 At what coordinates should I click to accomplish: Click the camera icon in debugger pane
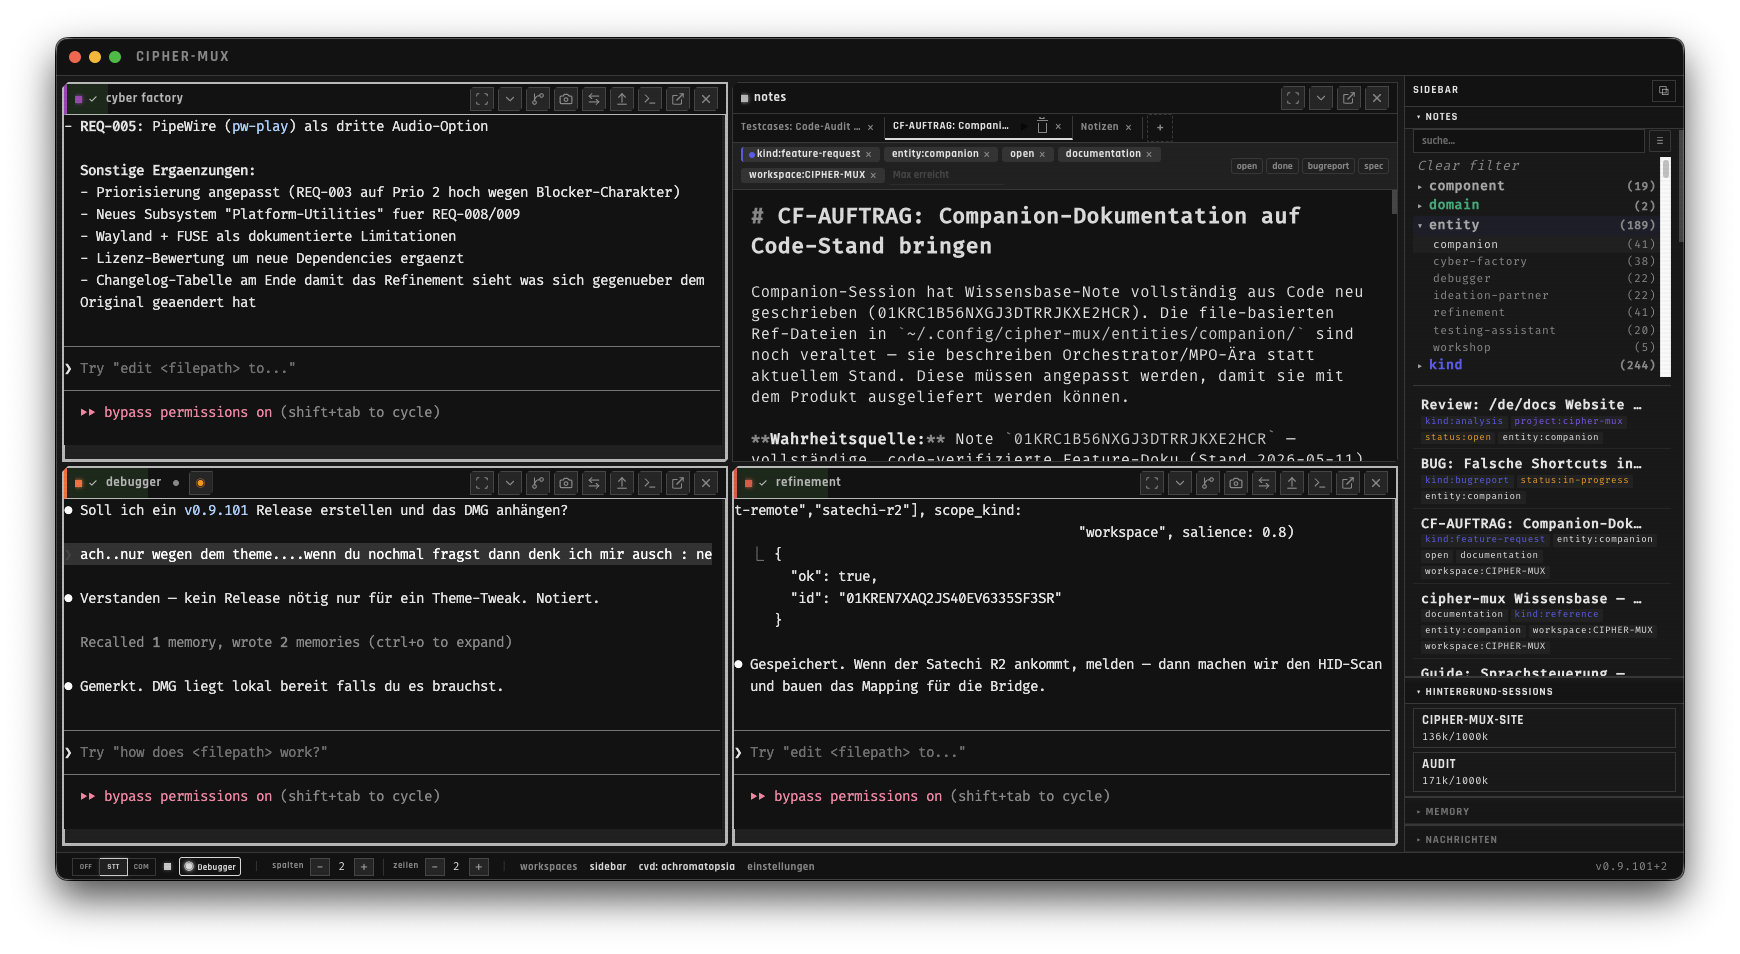click(566, 483)
